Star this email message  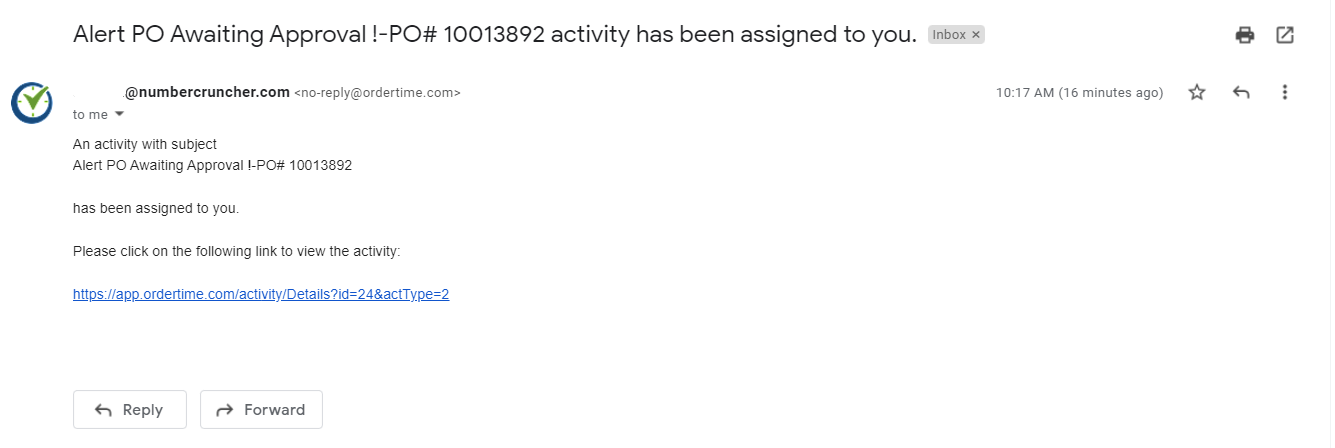pyautogui.click(x=1197, y=92)
